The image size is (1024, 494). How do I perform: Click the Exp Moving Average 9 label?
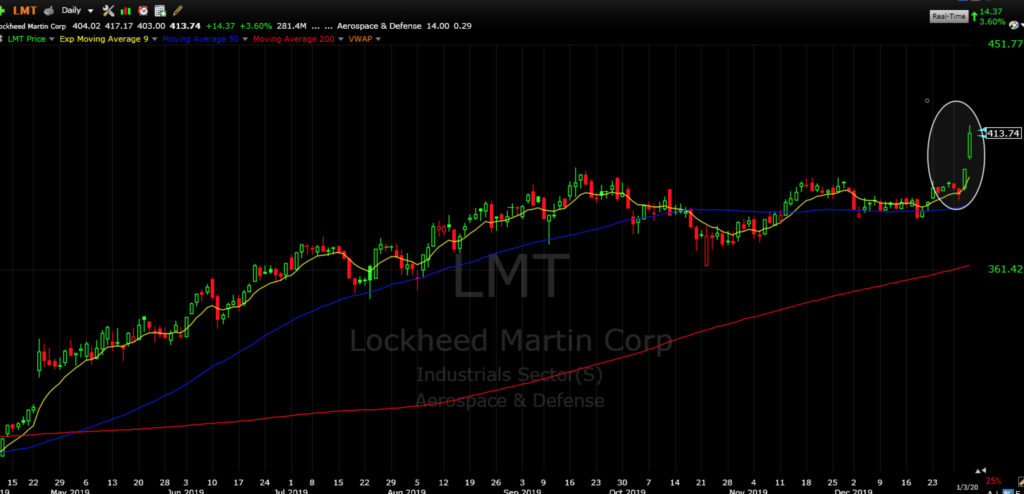[x=103, y=39]
